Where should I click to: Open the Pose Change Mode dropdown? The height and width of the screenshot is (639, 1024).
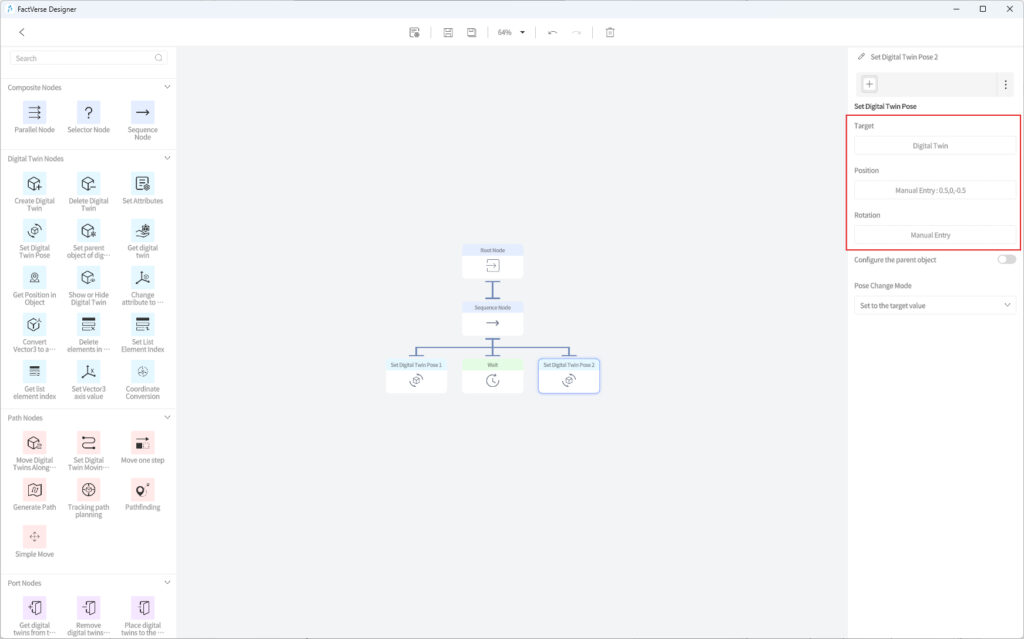935,305
